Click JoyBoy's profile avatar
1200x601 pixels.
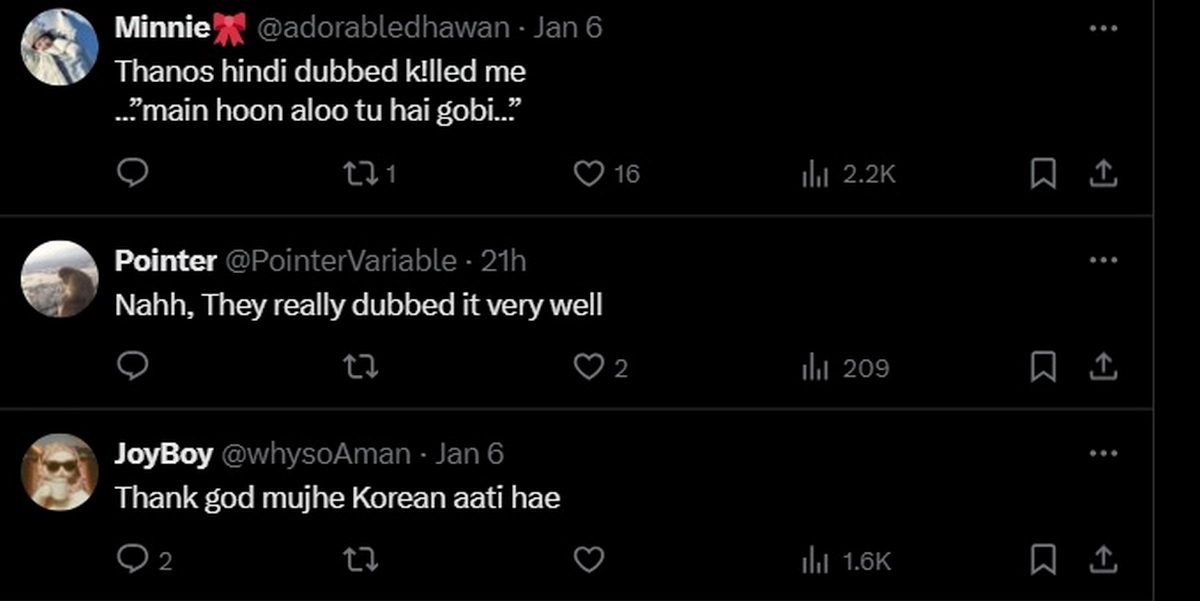pyautogui.click(x=60, y=472)
